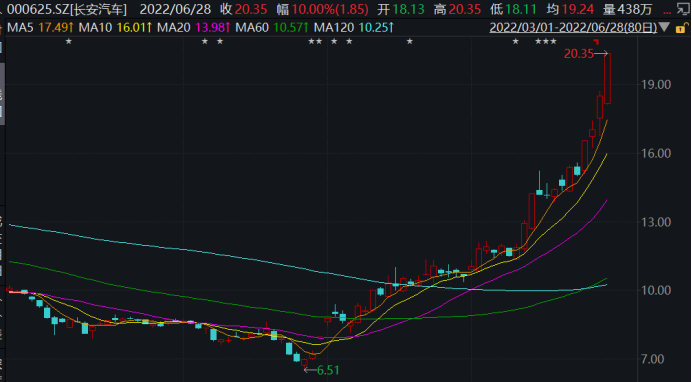Expand the date range dropdown triangle
This screenshot has width=692, height=382.
coord(664,27)
